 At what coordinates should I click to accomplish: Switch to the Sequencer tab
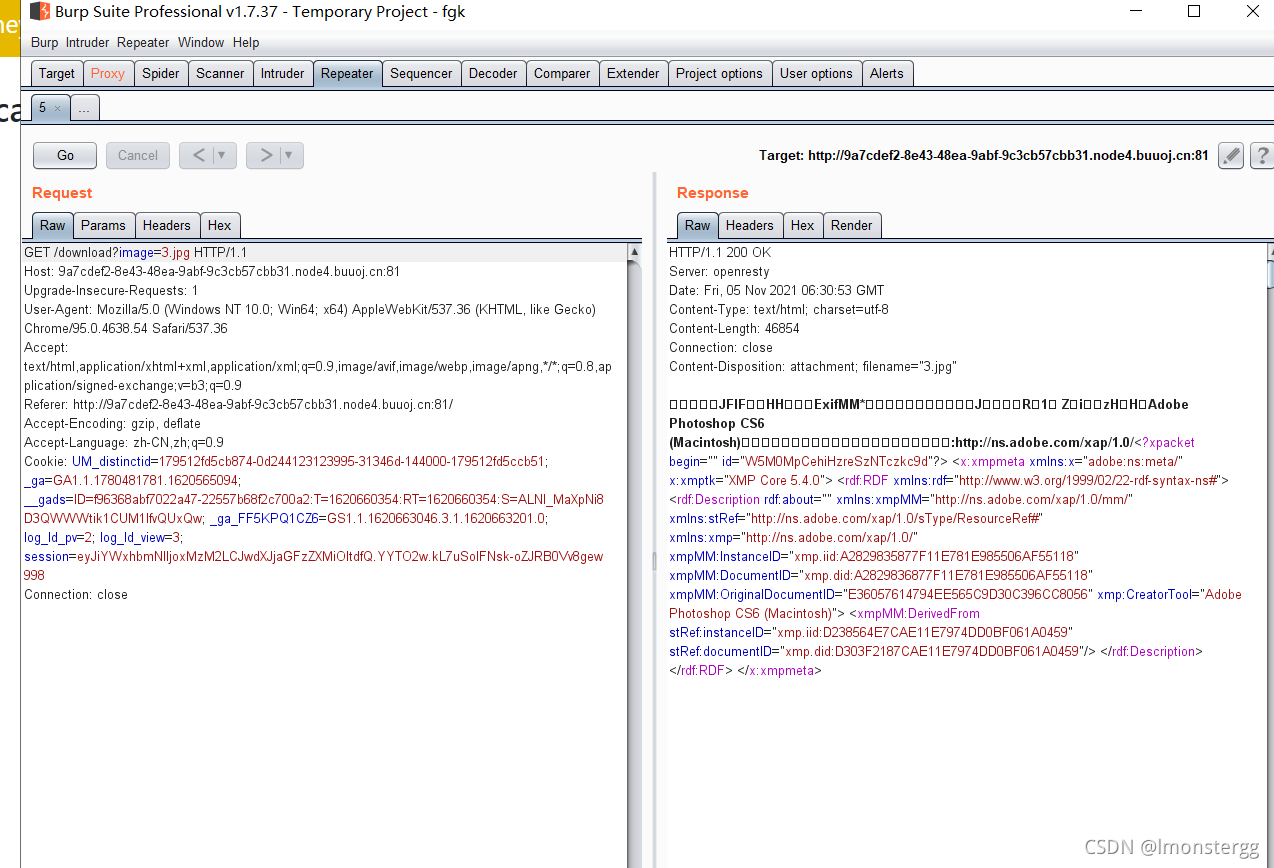point(421,73)
